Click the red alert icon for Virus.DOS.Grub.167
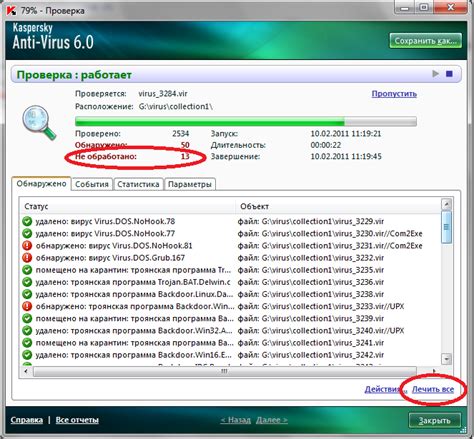Screen dimensions: 474x439 [27, 258]
